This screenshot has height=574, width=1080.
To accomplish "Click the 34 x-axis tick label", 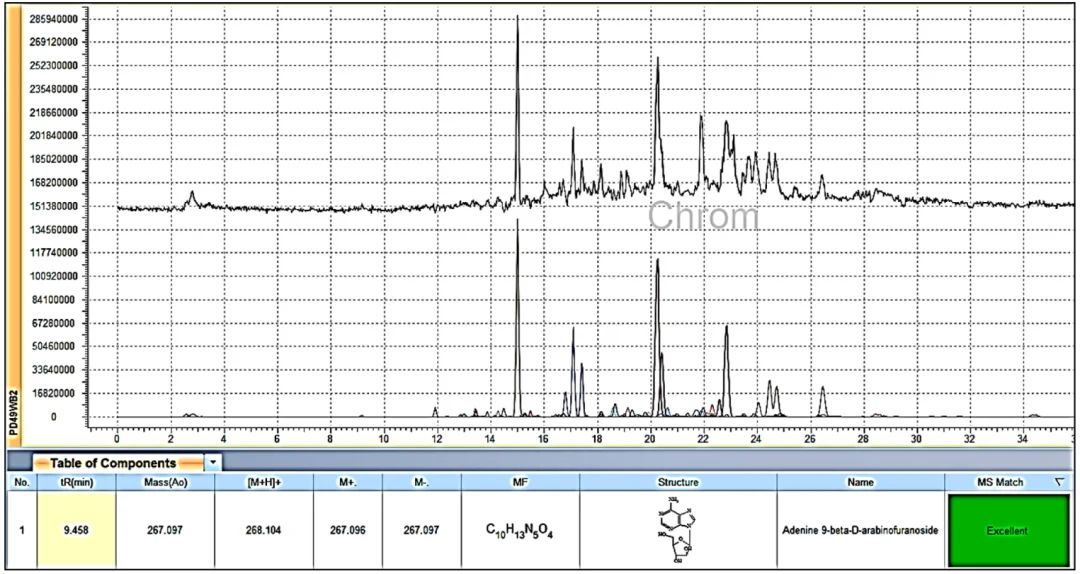I will [x=1023, y=438].
